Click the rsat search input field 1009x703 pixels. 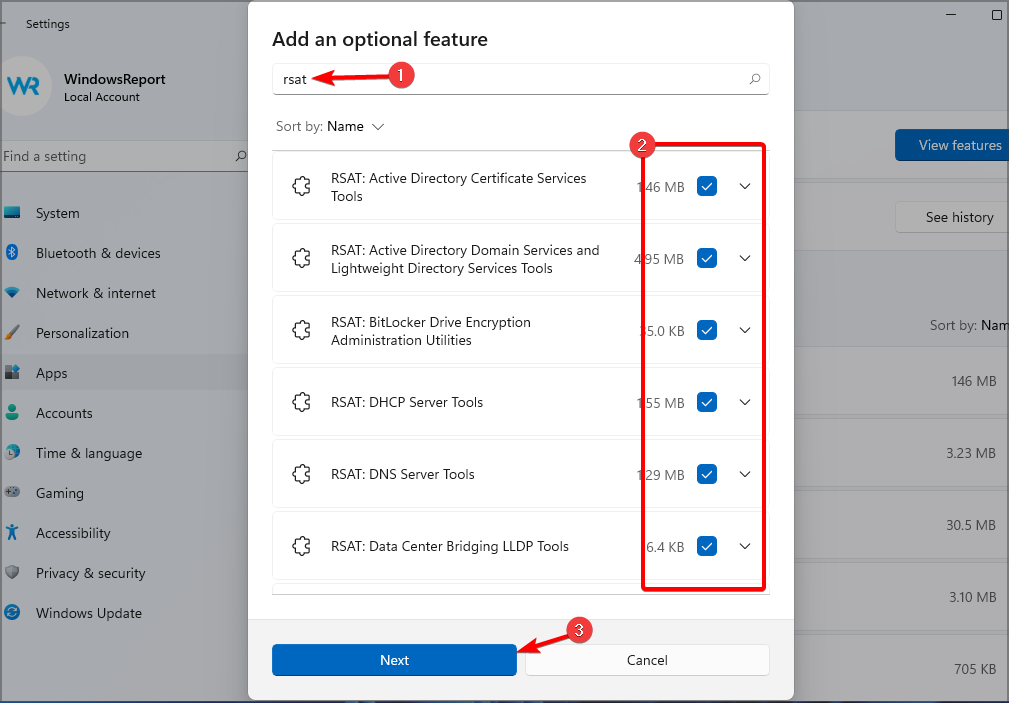point(510,79)
